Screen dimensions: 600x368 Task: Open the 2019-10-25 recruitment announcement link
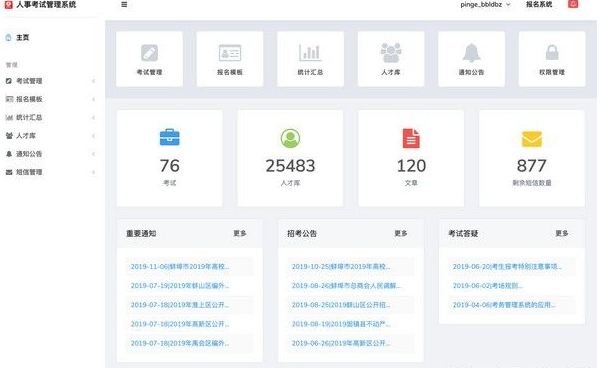click(341, 267)
